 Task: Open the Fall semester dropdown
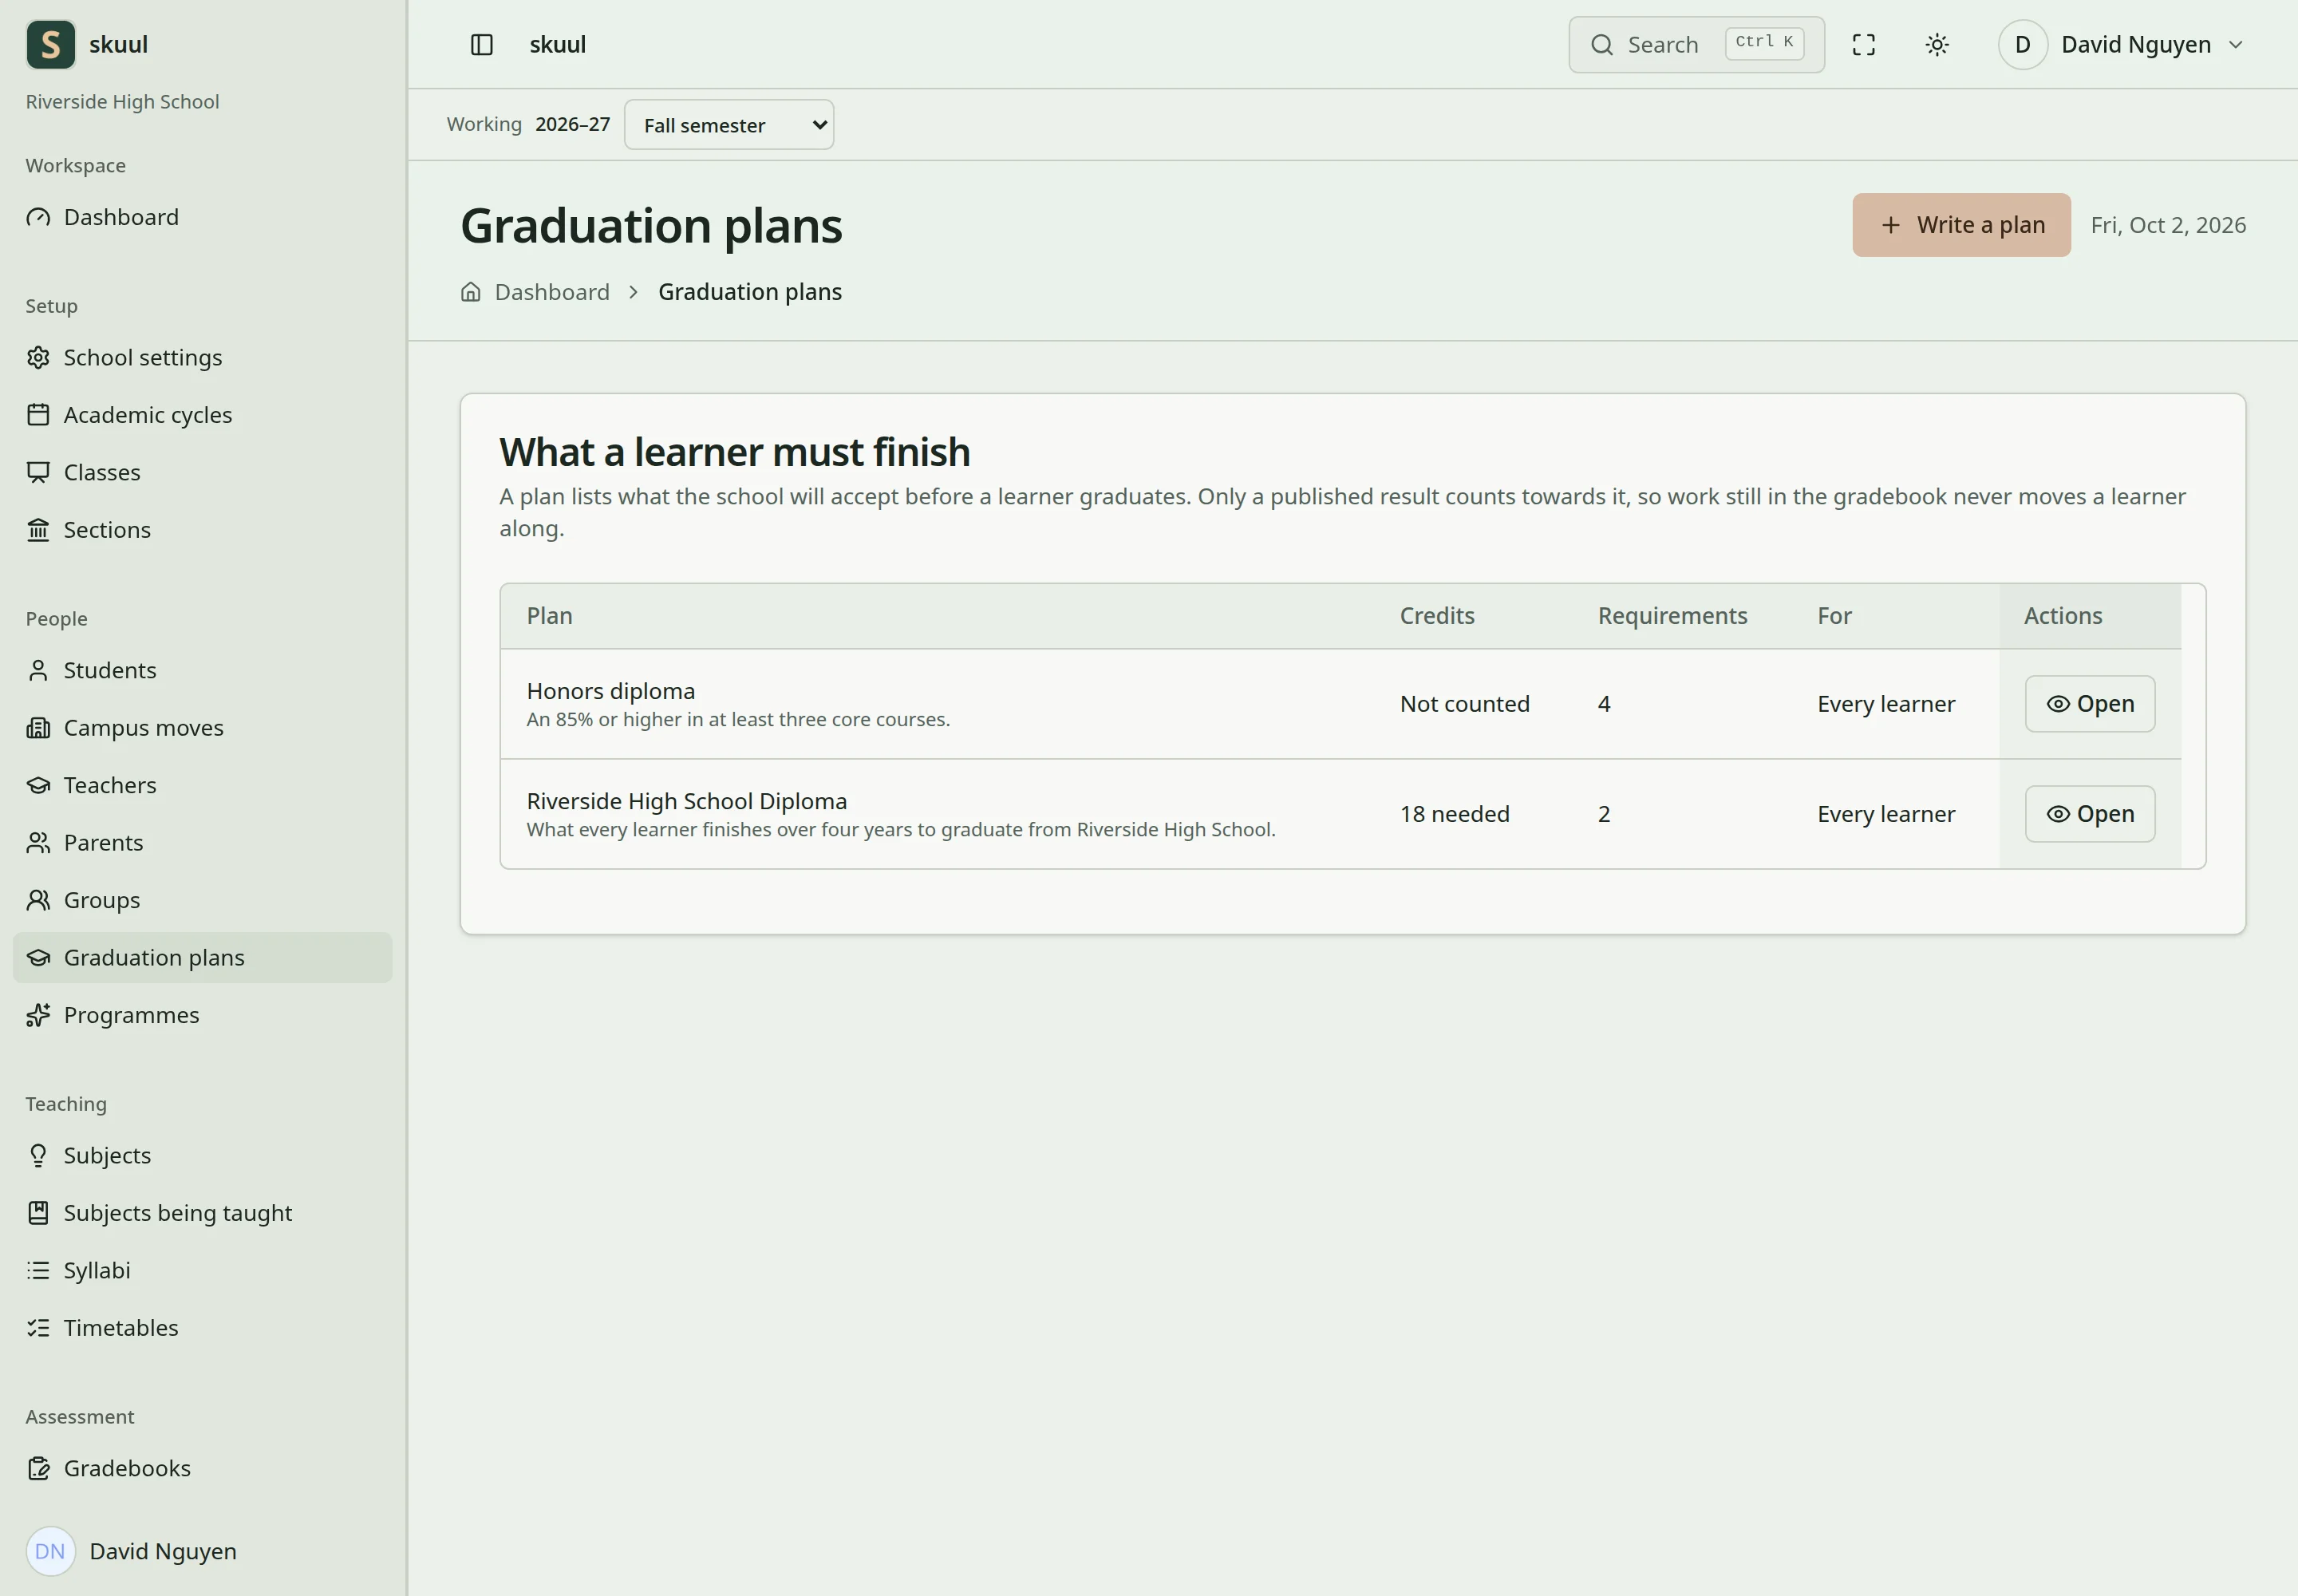pyautogui.click(x=729, y=125)
